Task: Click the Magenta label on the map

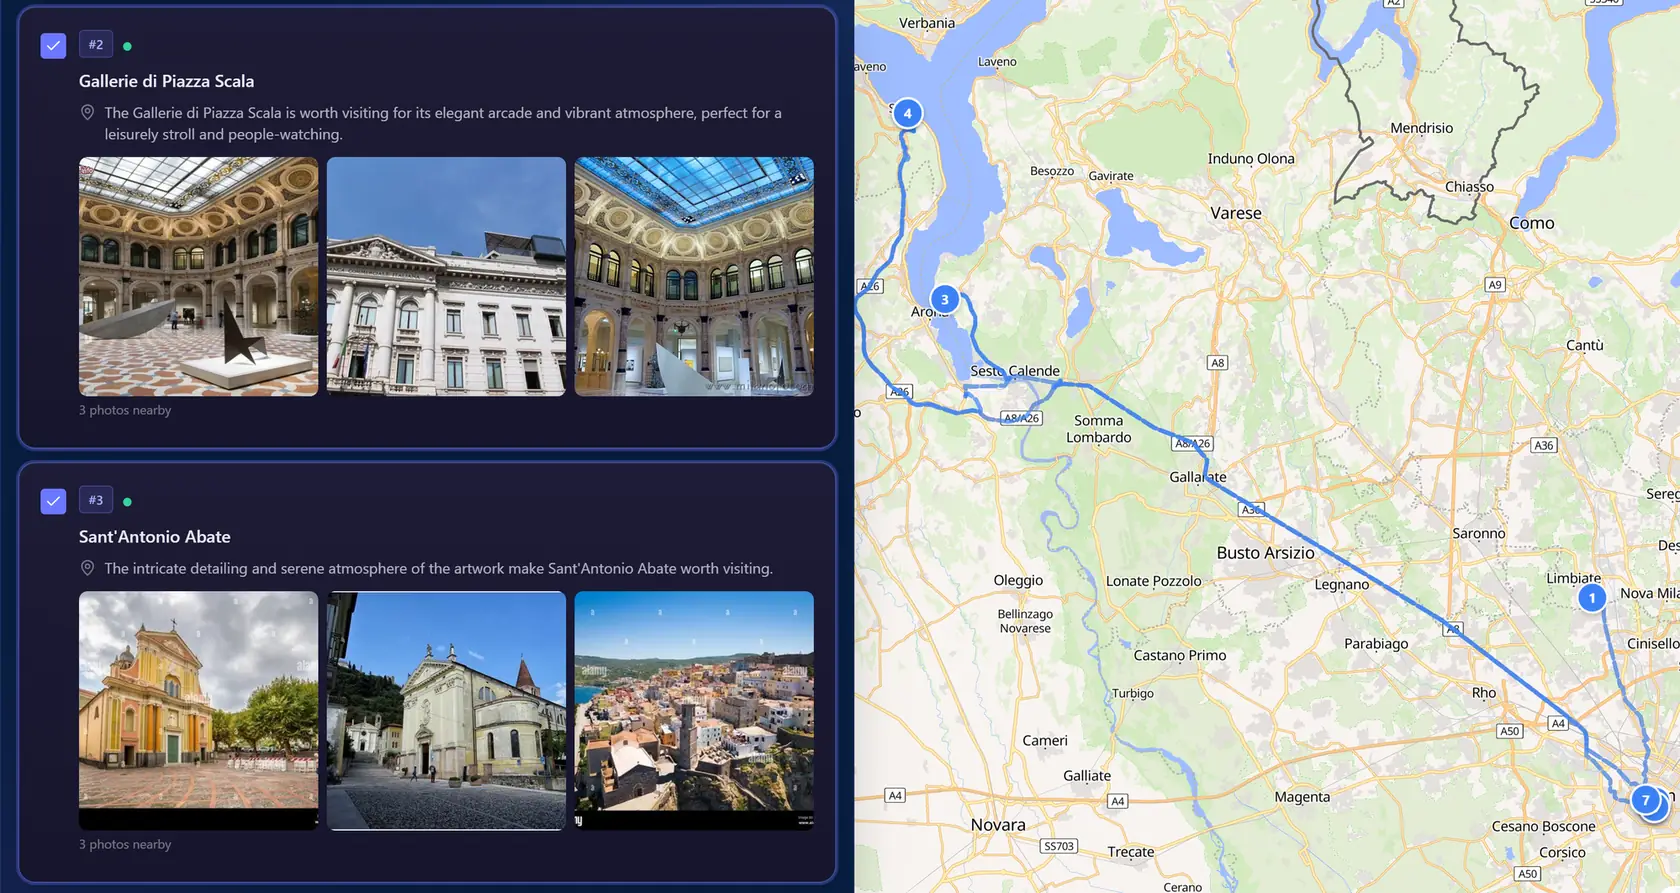Action: [1302, 797]
